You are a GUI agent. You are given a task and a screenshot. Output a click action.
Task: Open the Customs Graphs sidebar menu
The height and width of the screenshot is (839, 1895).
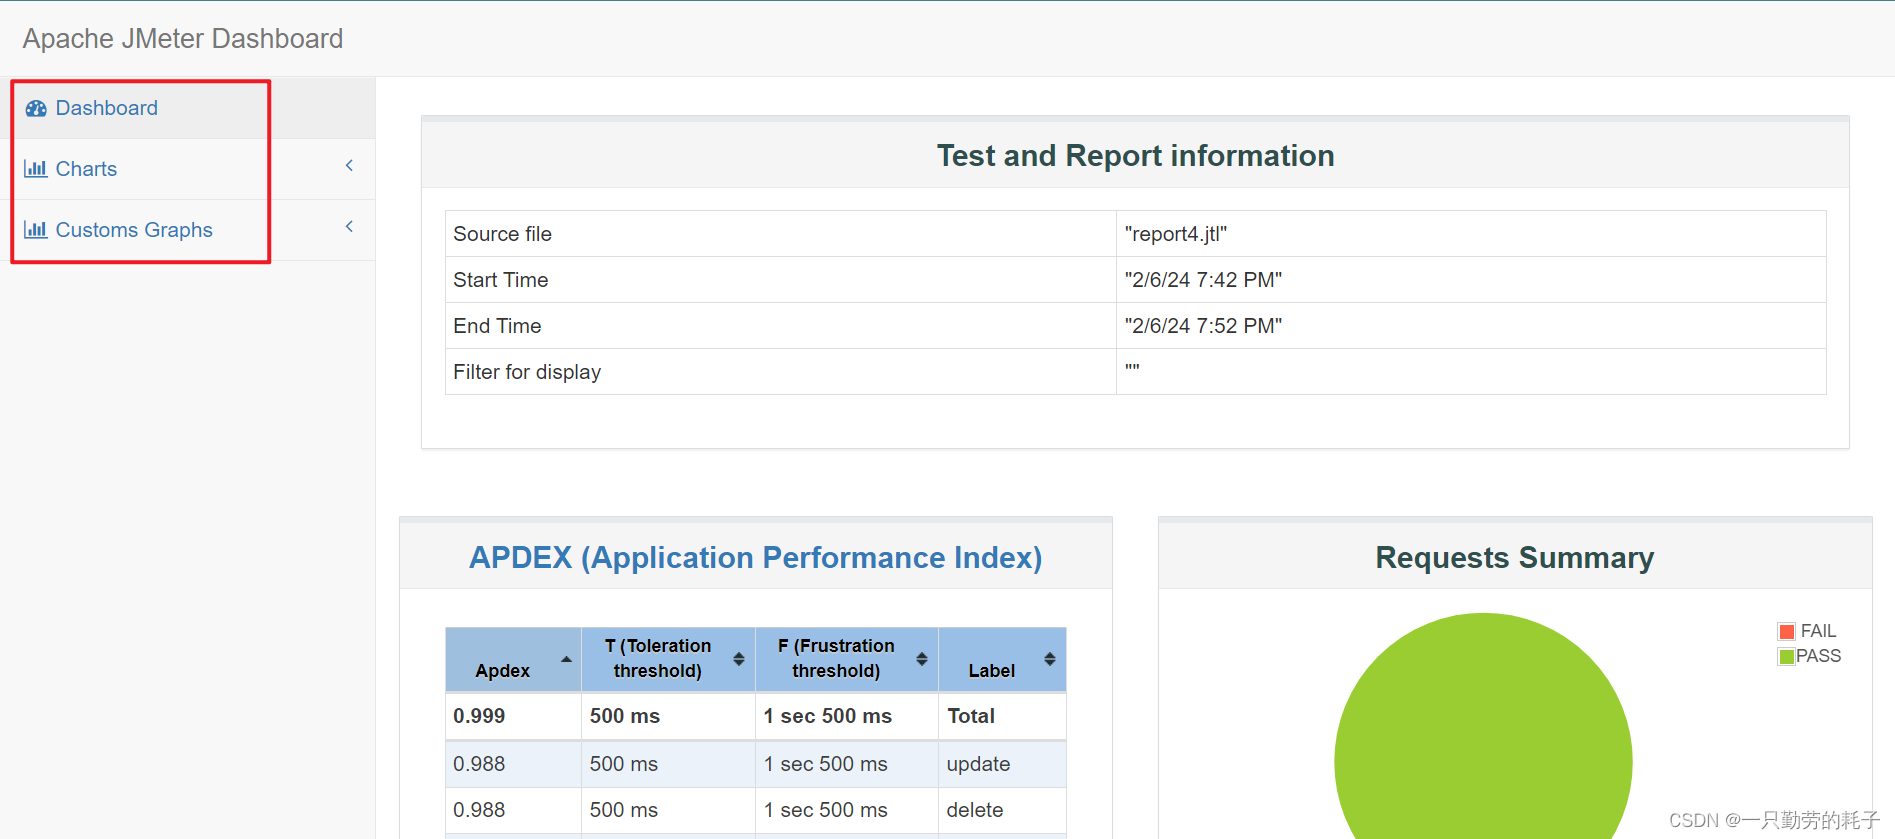coord(134,230)
